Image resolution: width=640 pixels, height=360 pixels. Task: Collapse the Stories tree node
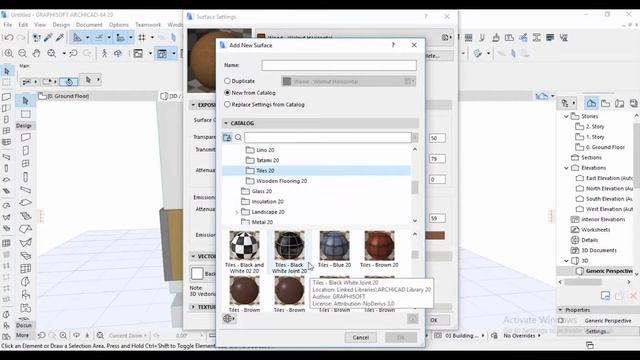(x=567, y=116)
